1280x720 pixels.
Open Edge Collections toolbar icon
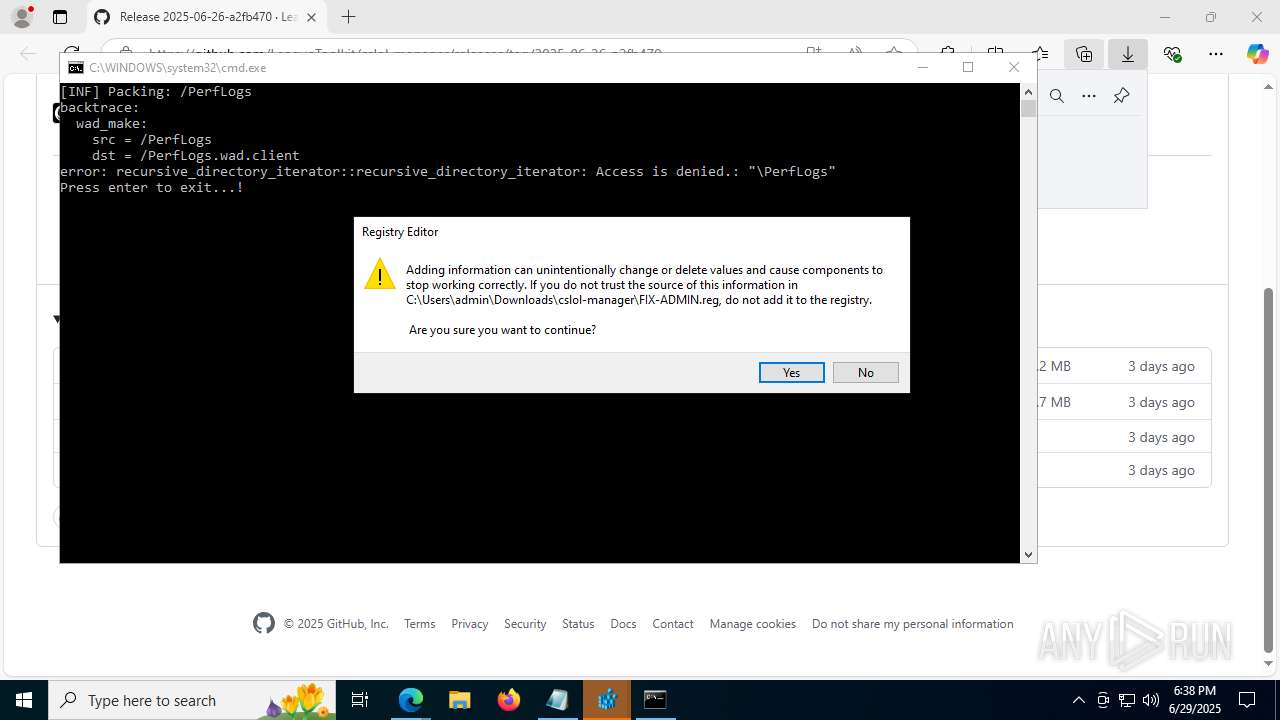tap(1084, 54)
